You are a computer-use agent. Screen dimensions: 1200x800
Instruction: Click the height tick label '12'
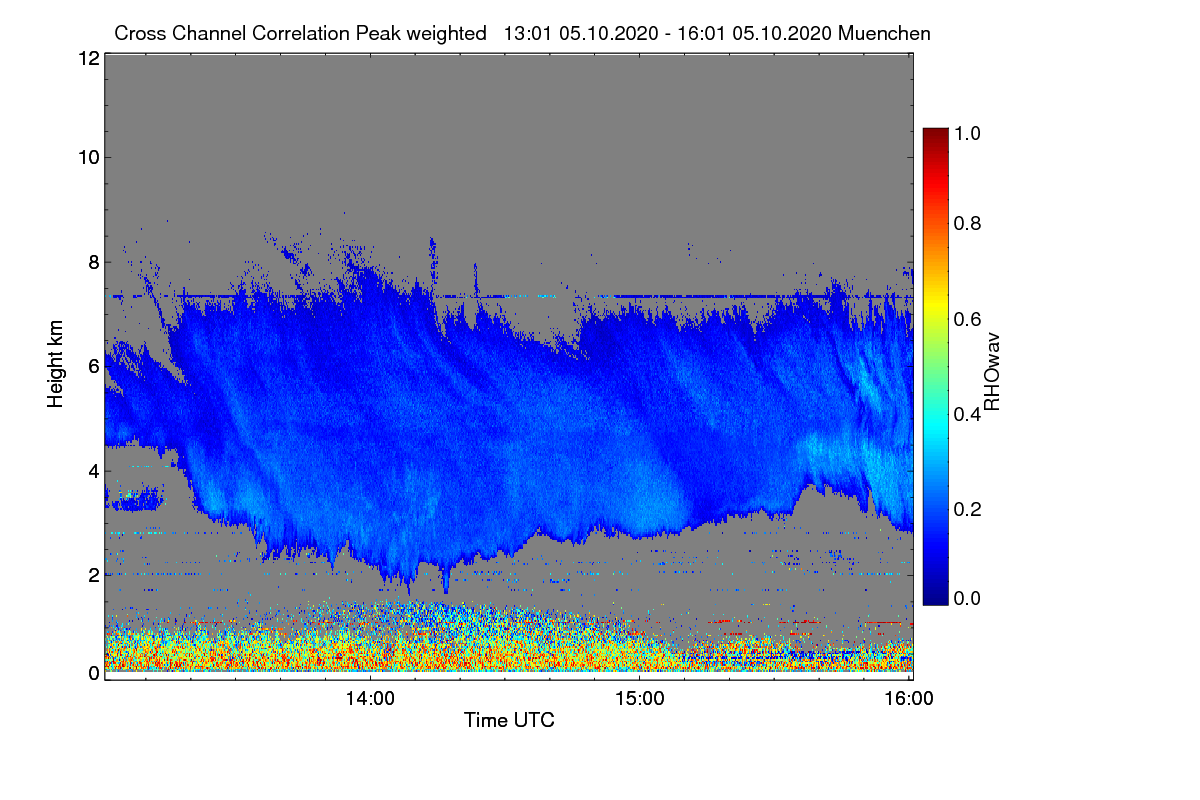pos(88,58)
